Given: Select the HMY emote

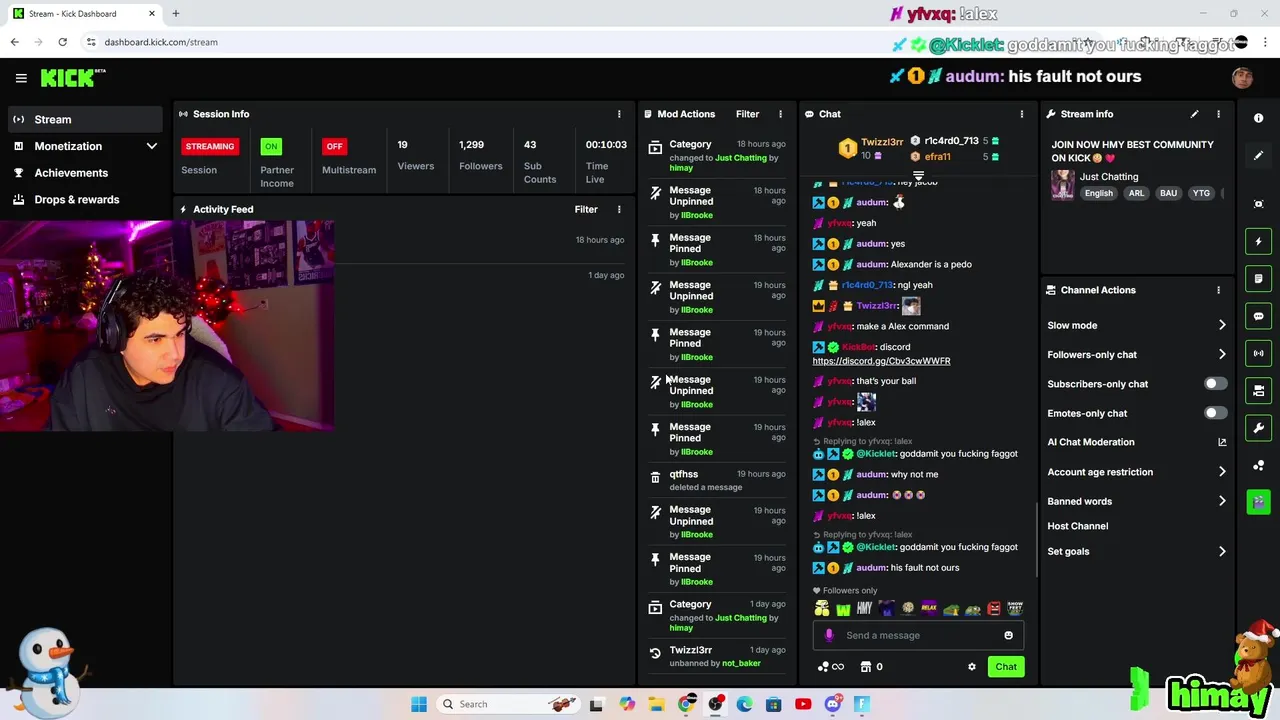Looking at the screenshot, I should (x=864, y=609).
